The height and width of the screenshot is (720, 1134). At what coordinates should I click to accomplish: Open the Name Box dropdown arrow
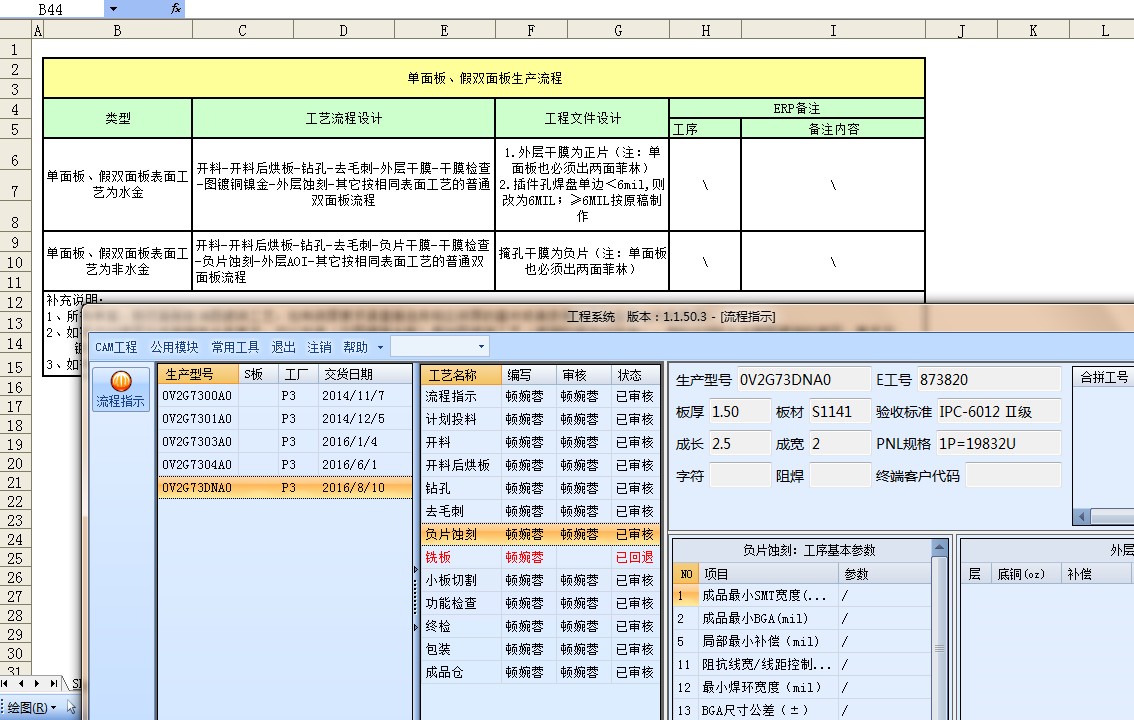pos(114,9)
